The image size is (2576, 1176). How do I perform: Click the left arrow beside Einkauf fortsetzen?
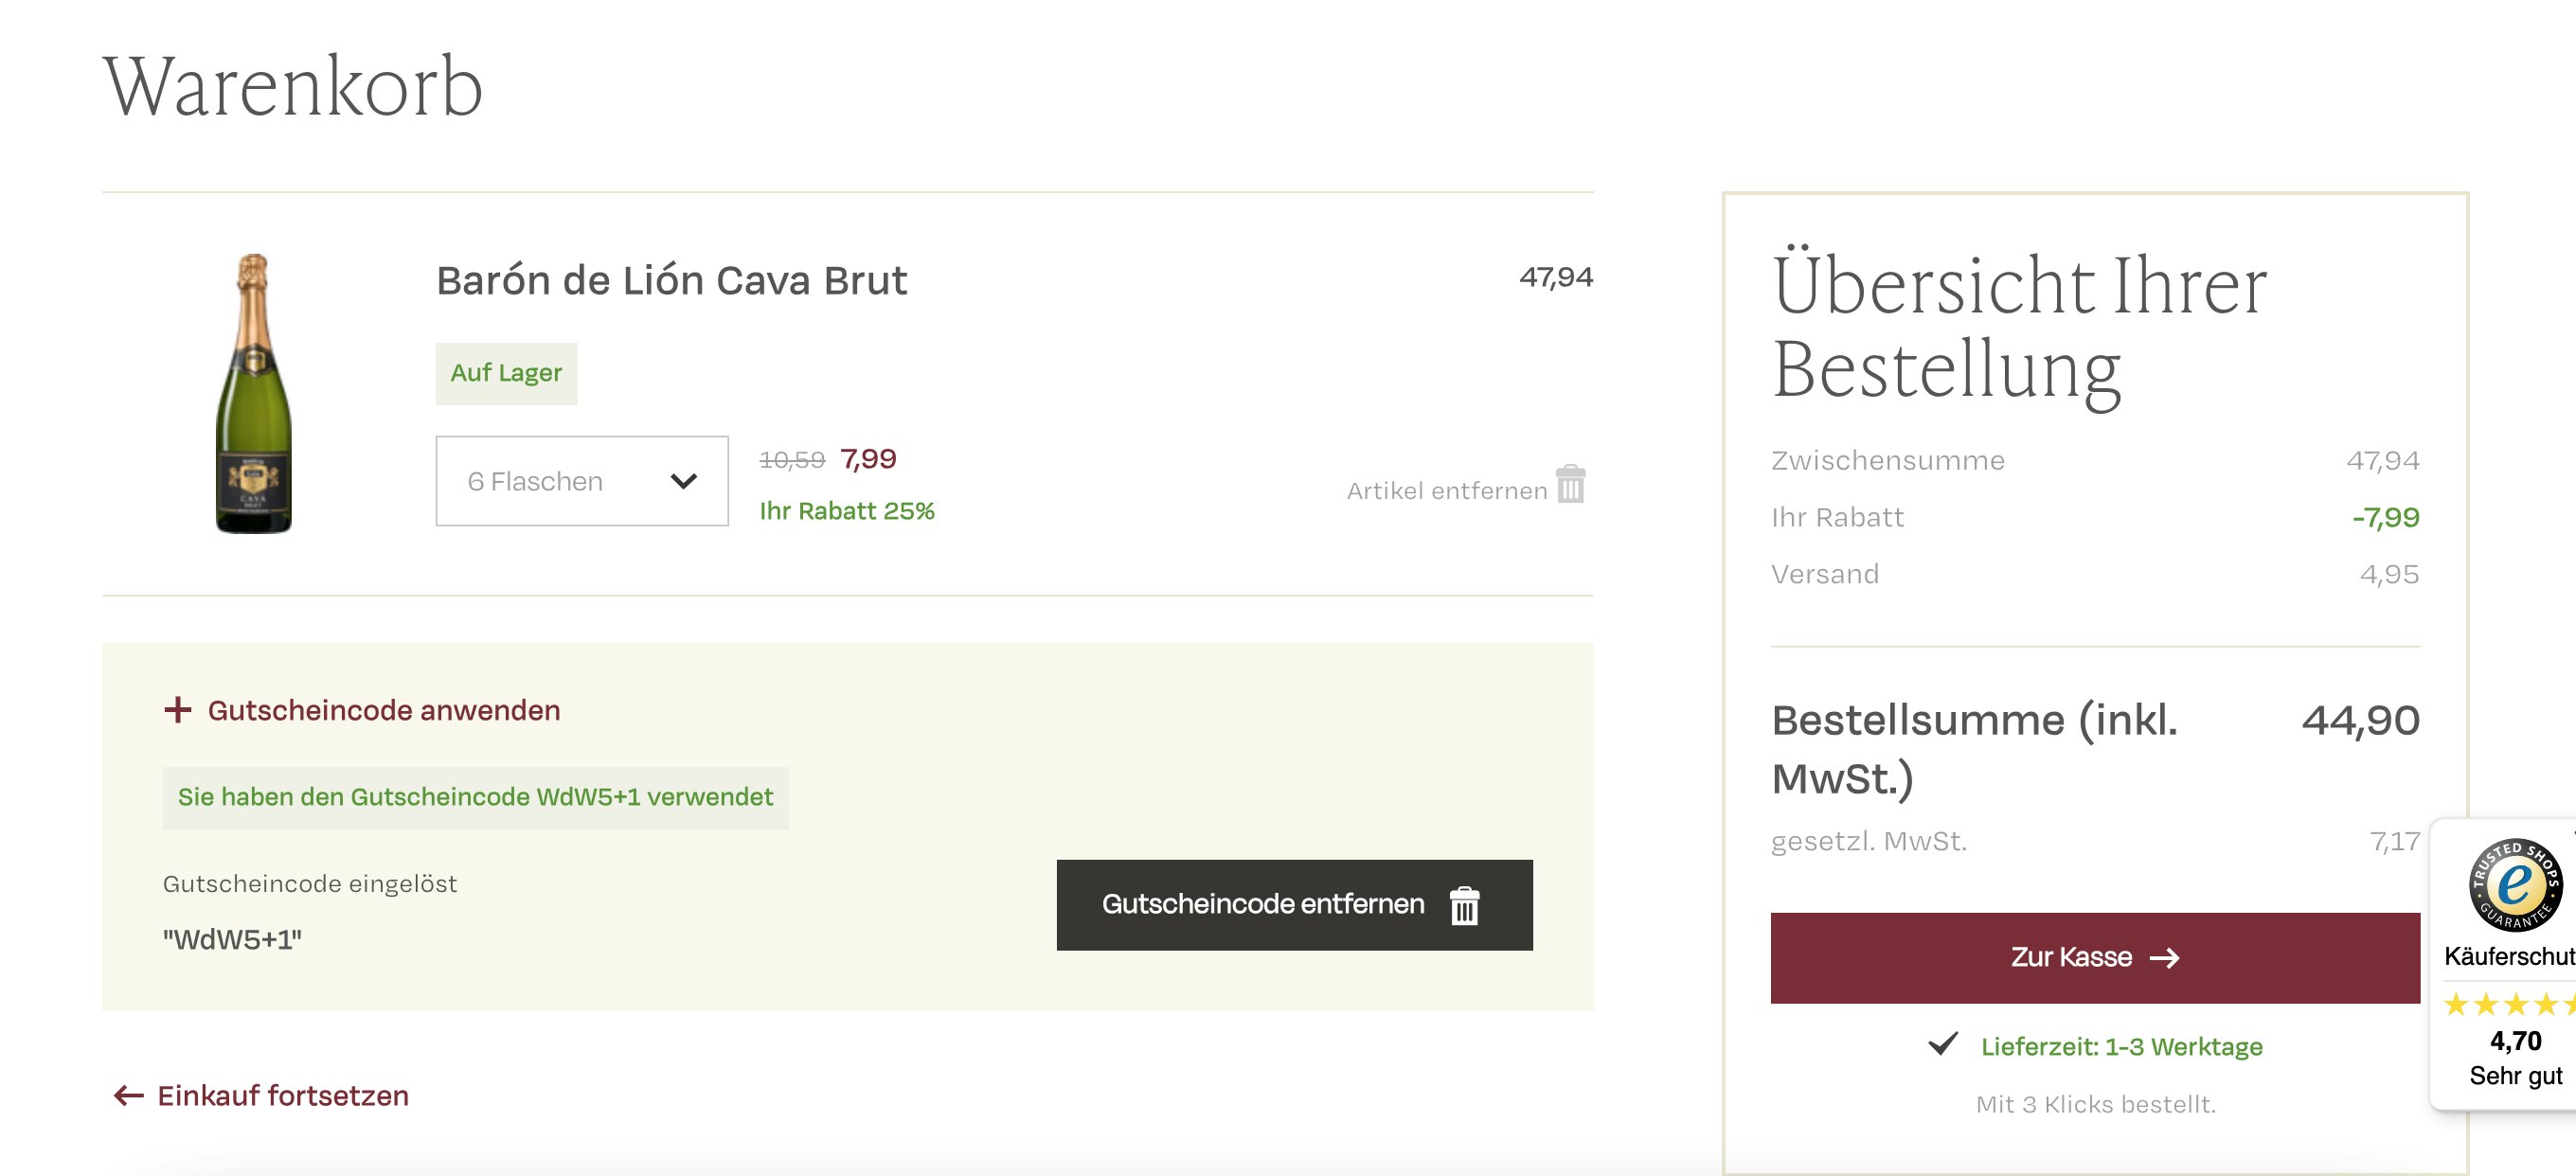click(x=128, y=1096)
